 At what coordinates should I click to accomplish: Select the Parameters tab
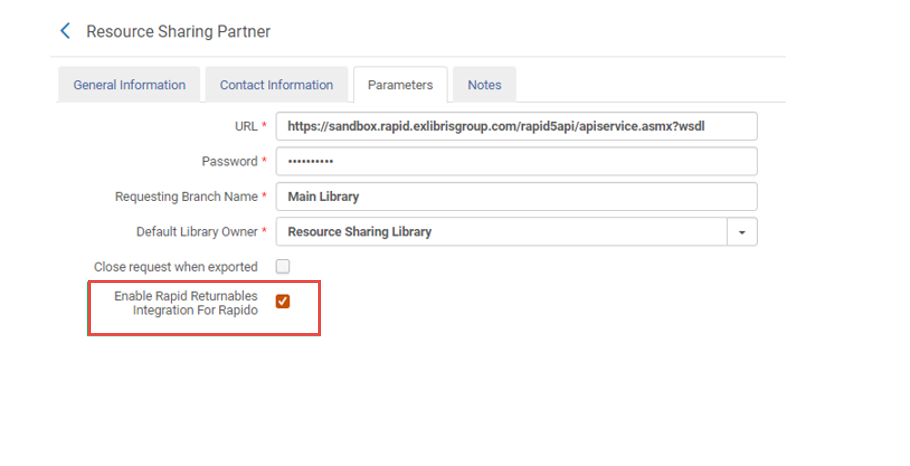[x=400, y=85]
